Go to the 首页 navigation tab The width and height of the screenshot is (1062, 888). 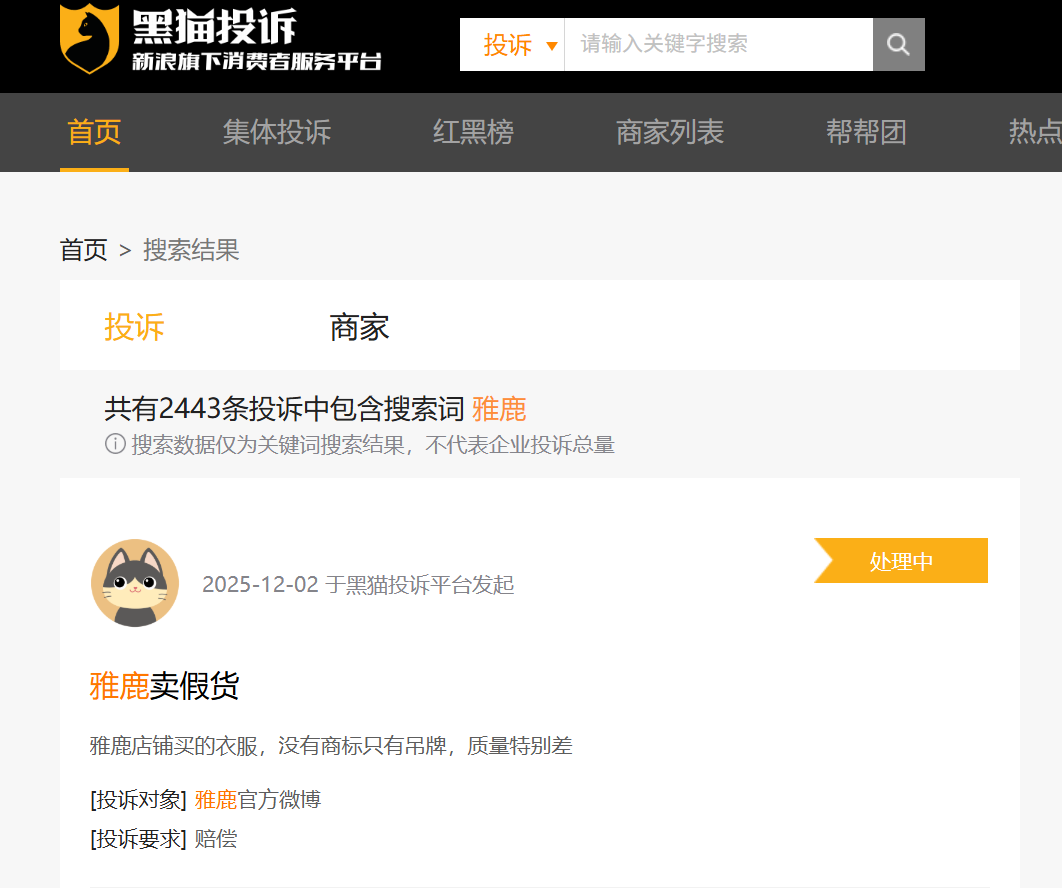point(94,132)
